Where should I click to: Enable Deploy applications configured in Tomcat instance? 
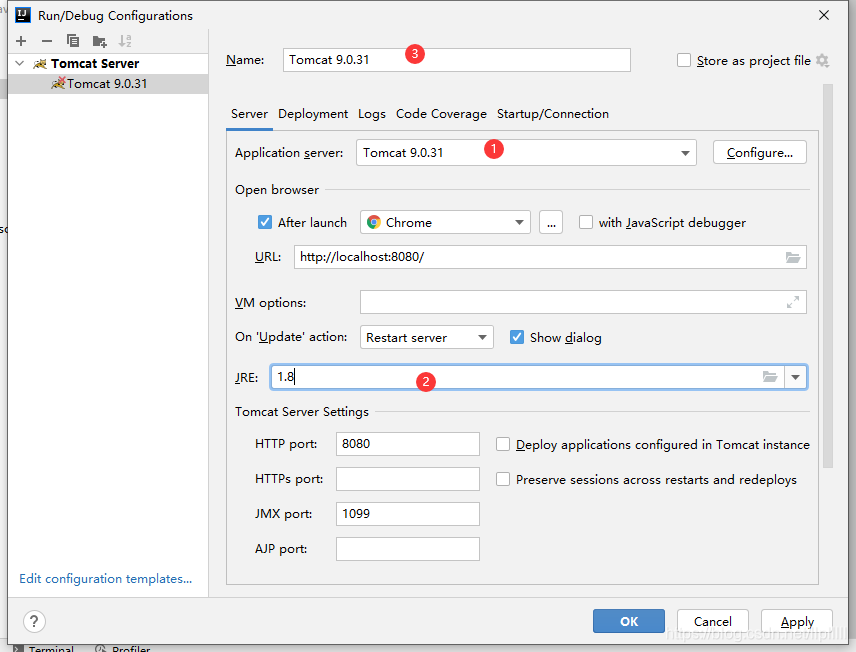(503, 444)
